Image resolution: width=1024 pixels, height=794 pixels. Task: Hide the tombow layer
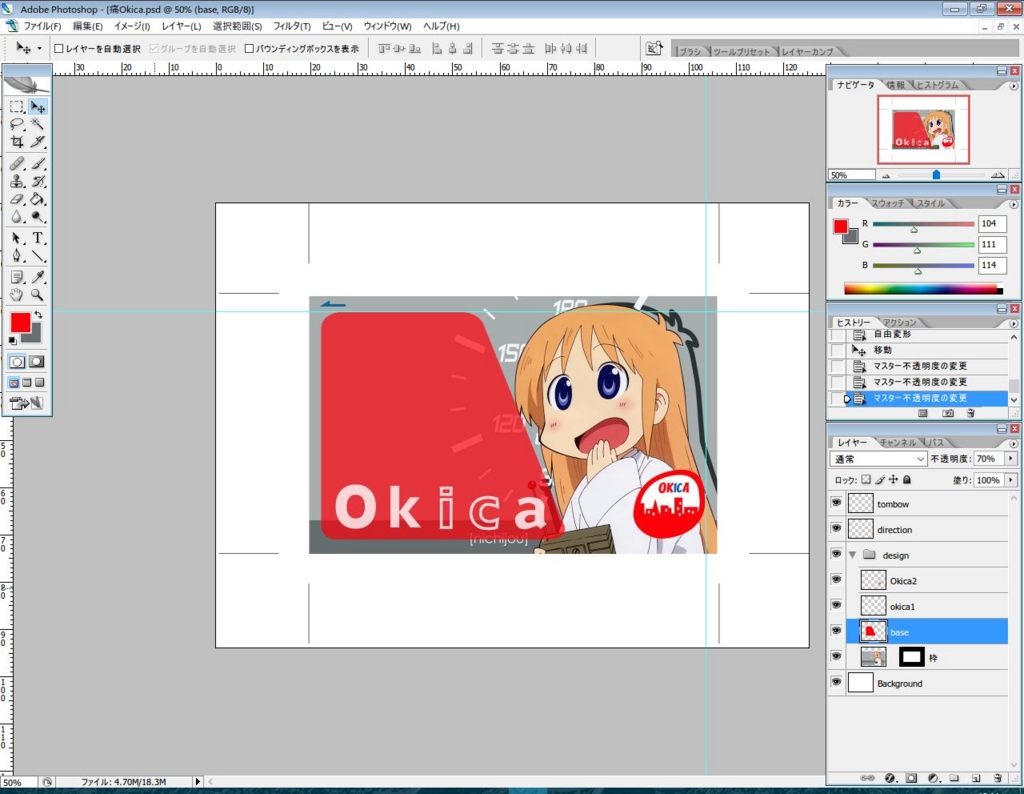click(836, 503)
